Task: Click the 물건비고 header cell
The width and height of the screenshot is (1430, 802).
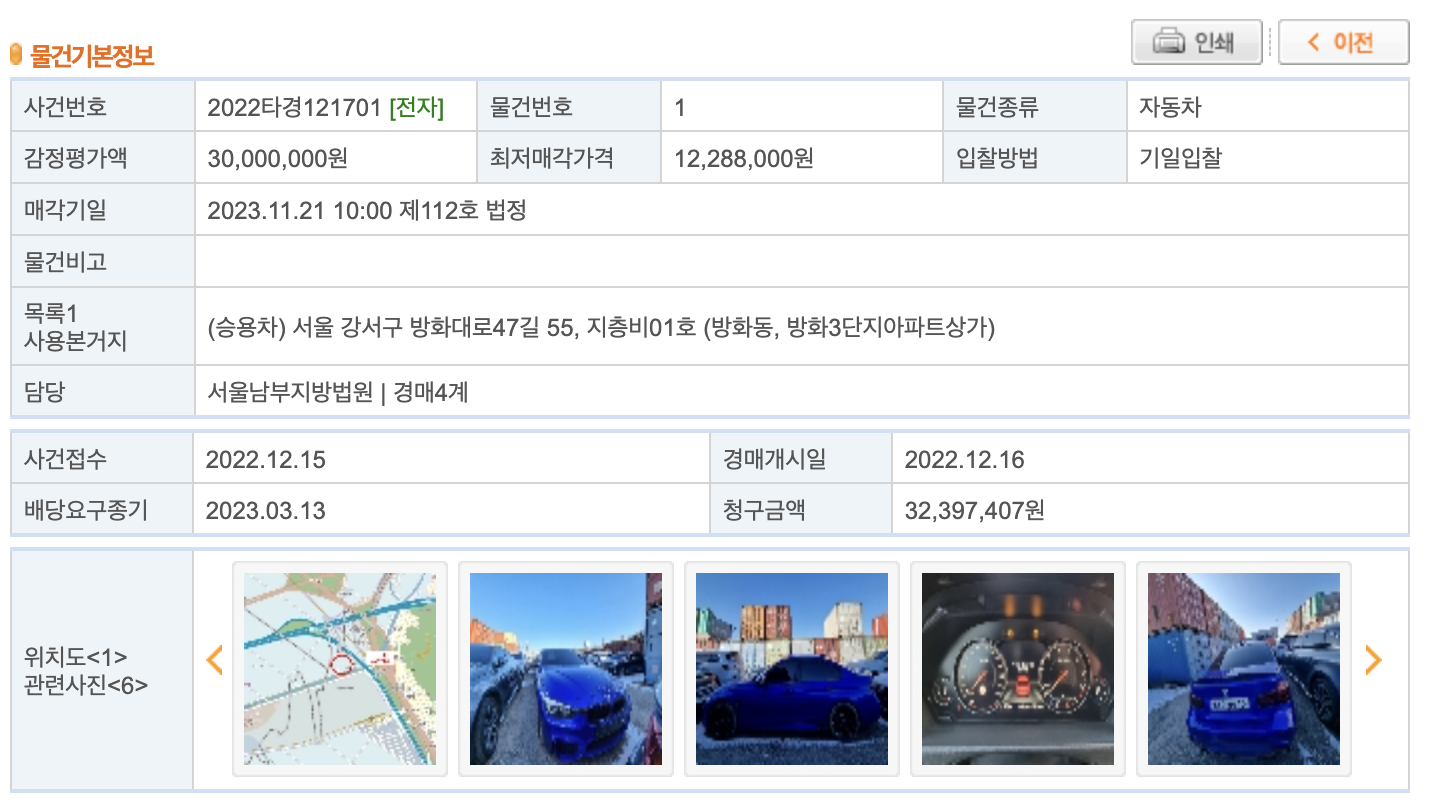Action: click(103, 262)
